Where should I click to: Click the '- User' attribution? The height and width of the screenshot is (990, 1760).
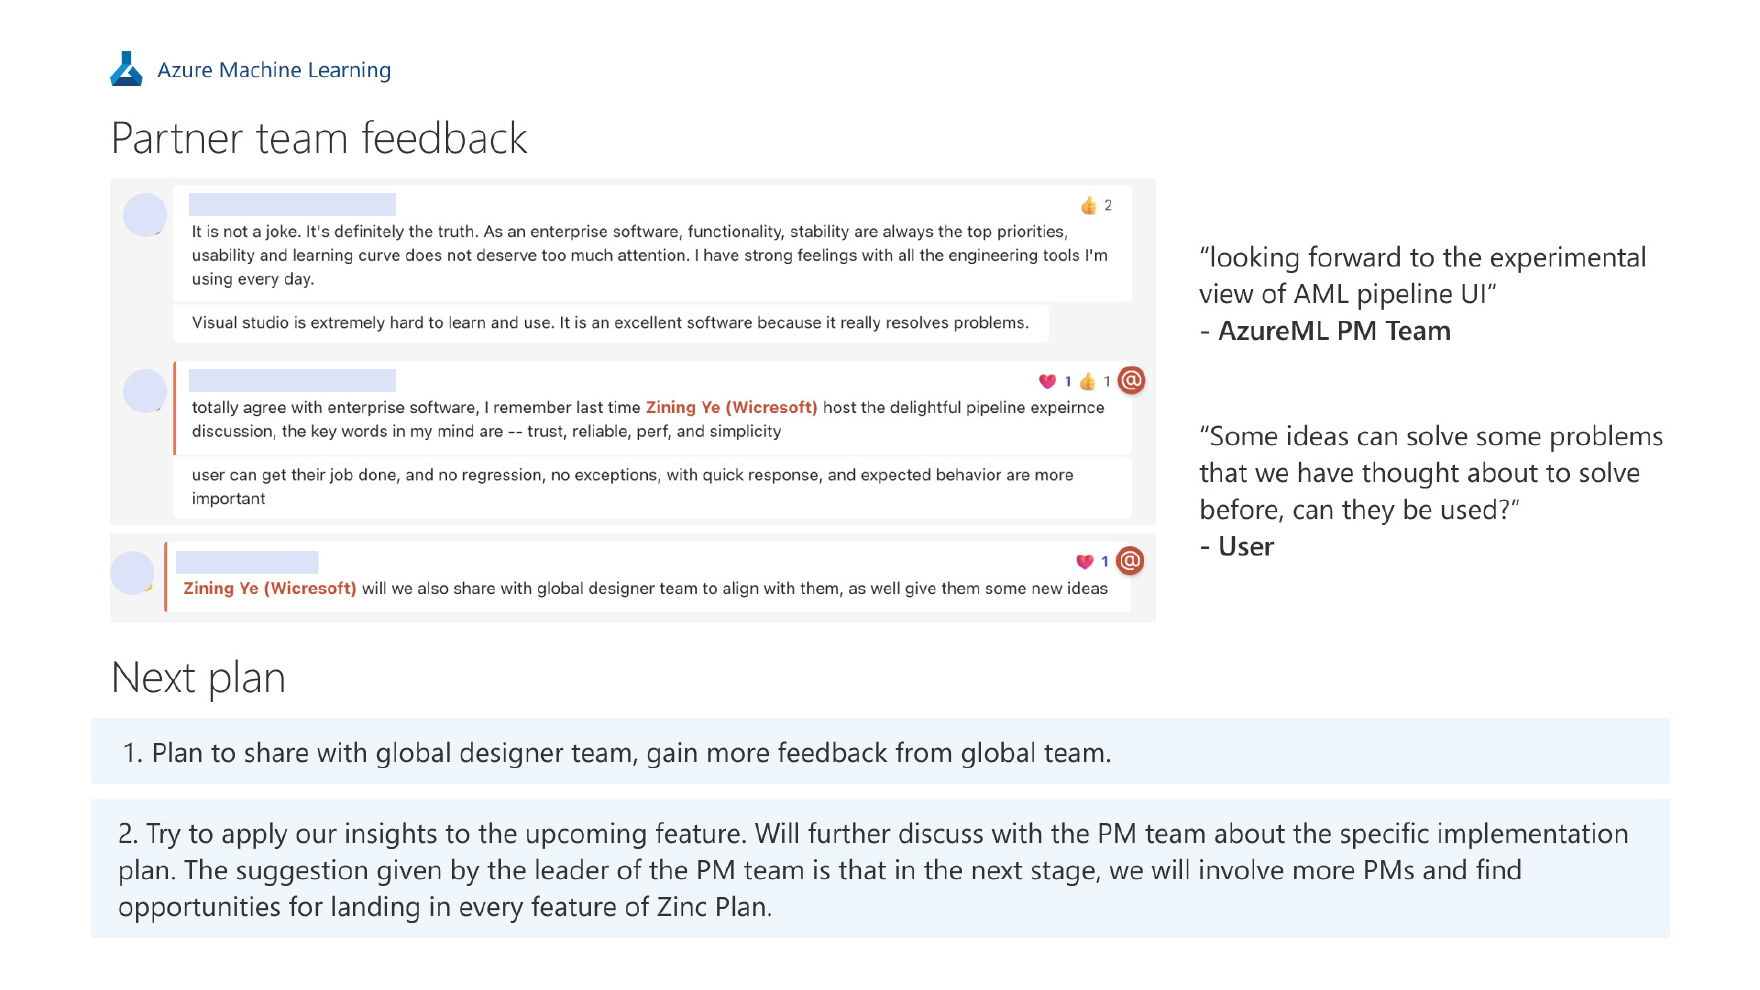(x=1236, y=547)
